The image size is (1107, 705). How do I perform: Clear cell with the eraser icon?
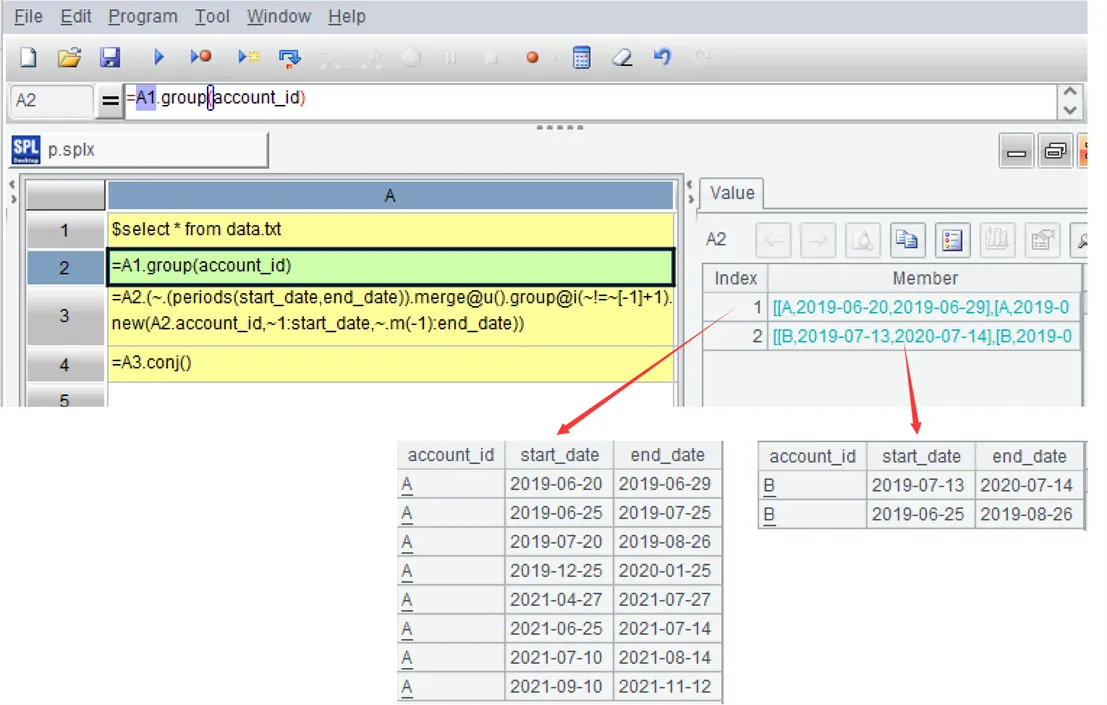[622, 58]
